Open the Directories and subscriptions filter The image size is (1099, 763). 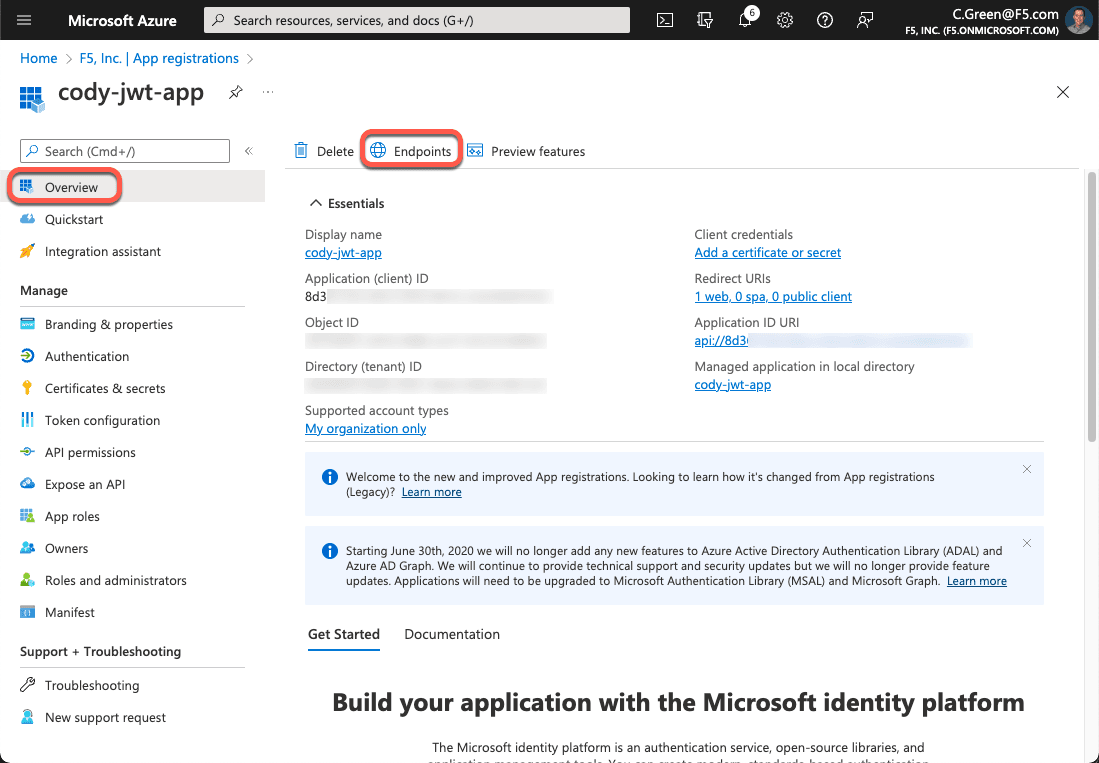click(705, 19)
